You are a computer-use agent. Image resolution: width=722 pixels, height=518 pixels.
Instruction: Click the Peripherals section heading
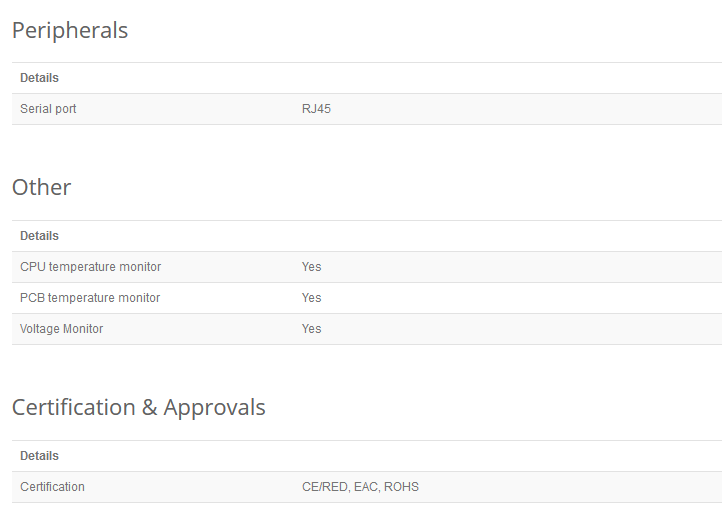[70, 31]
